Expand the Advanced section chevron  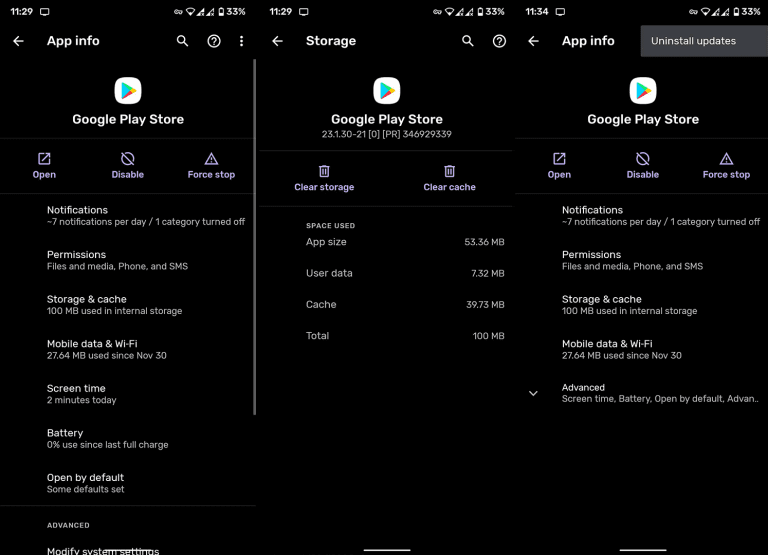[x=533, y=393]
